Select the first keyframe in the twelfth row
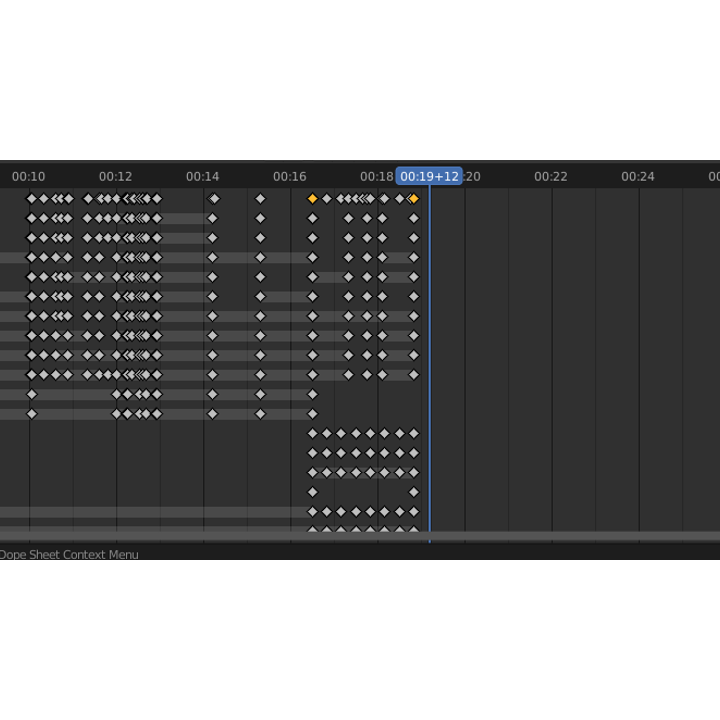The image size is (720, 720). (32, 414)
